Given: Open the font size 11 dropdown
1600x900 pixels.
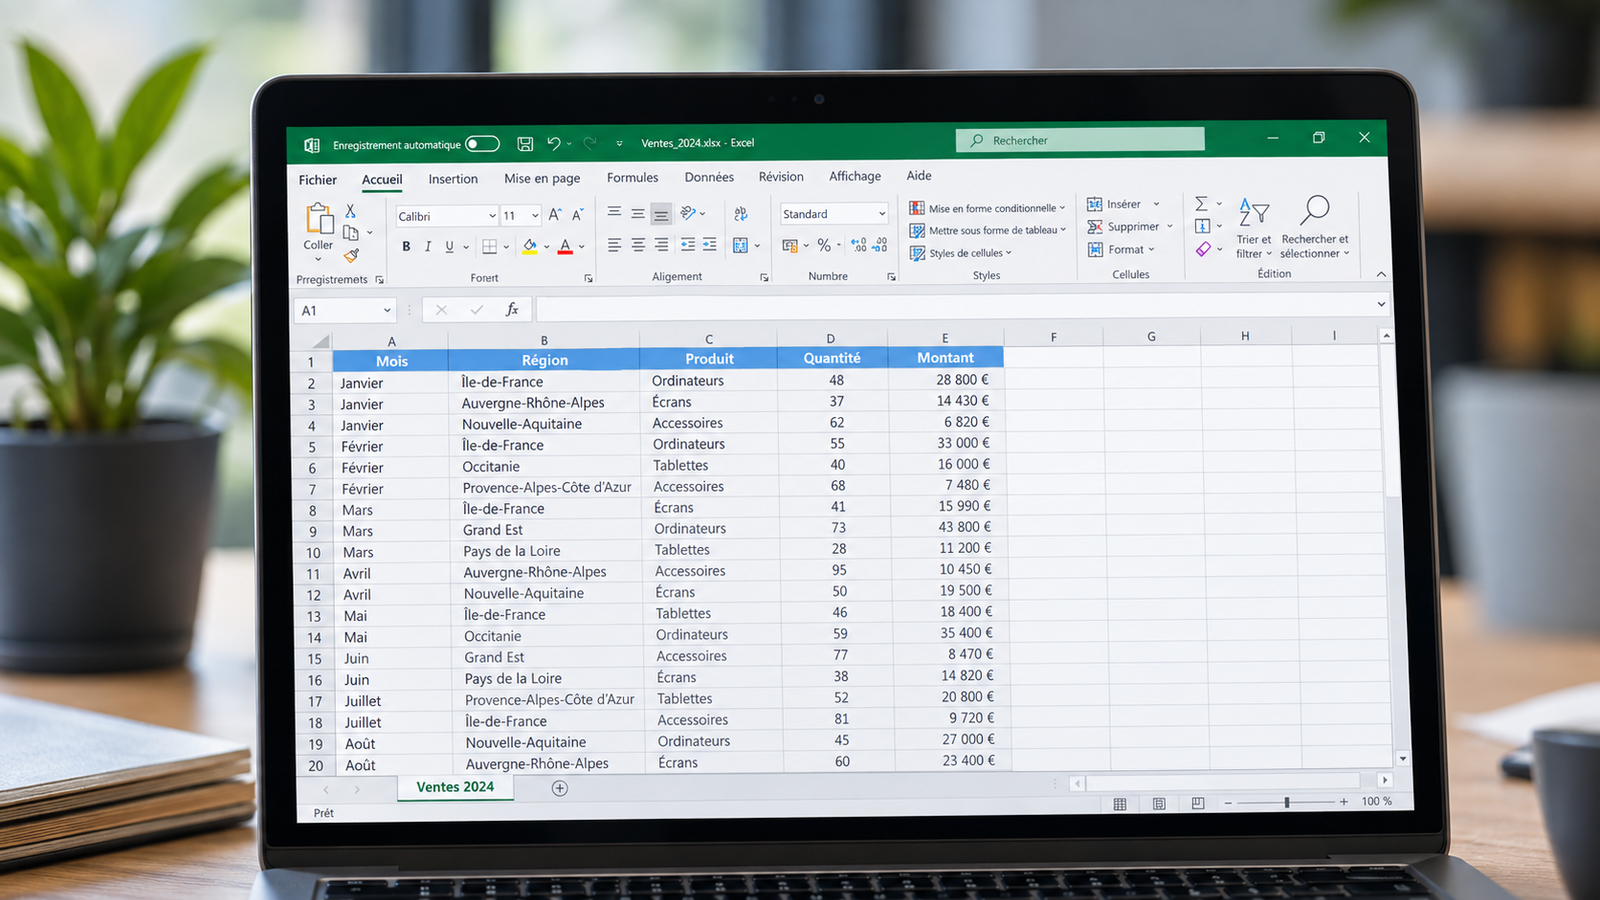Looking at the screenshot, I should 535,215.
